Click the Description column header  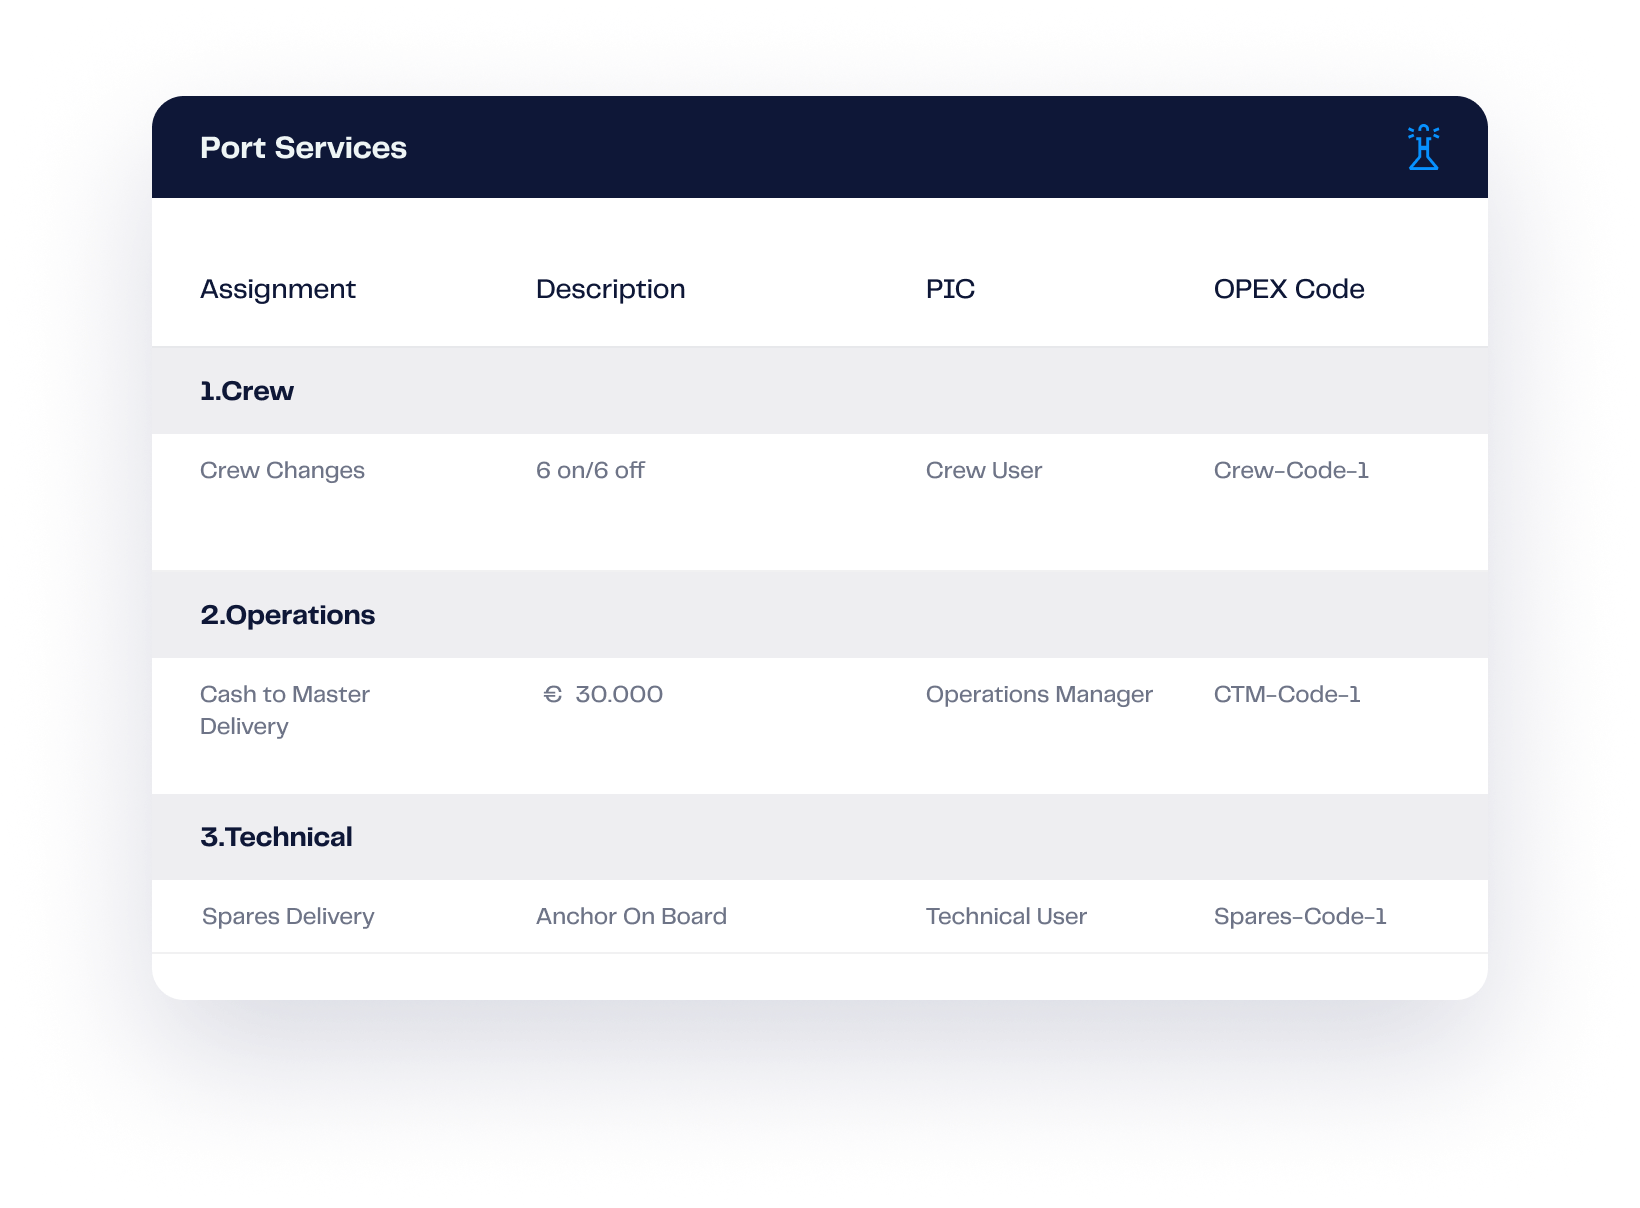(610, 289)
